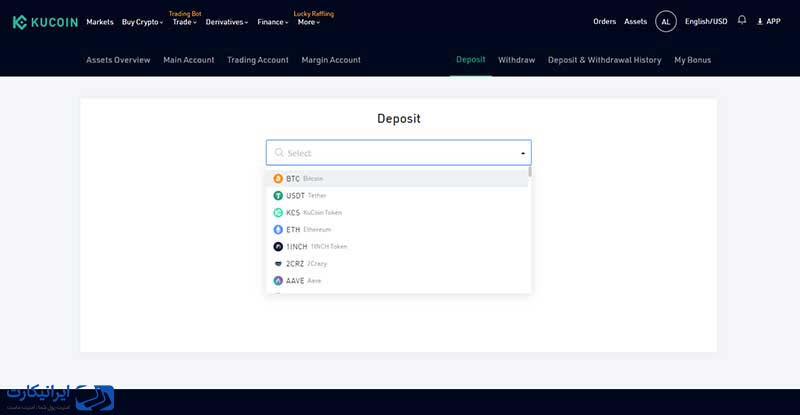Open the My Bonus tab
The width and height of the screenshot is (800, 415).
click(692, 60)
